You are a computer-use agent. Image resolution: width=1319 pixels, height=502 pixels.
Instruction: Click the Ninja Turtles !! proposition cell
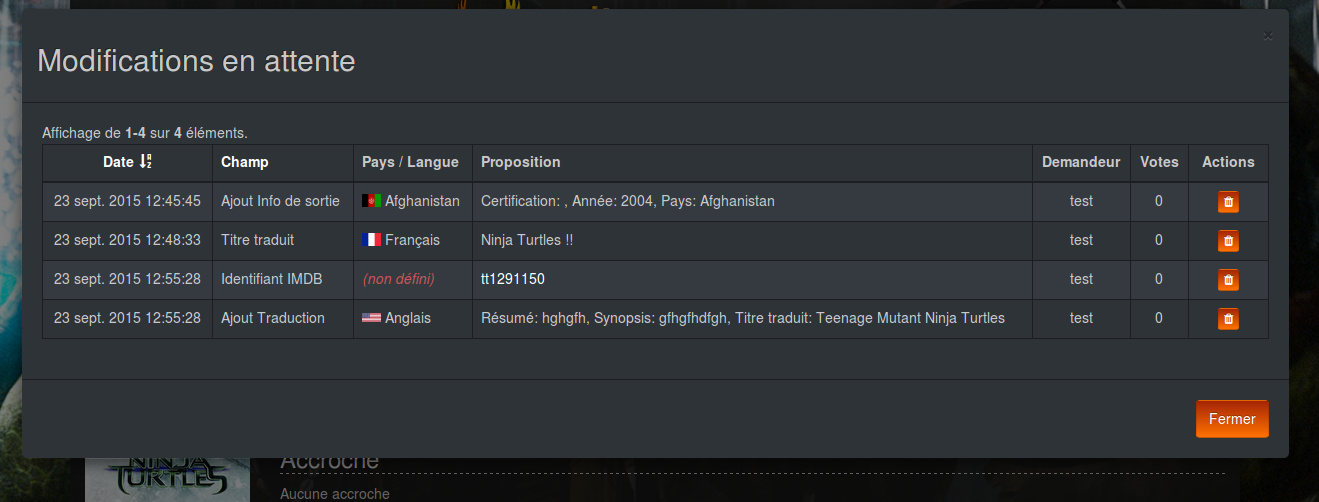pyautogui.click(x=527, y=240)
